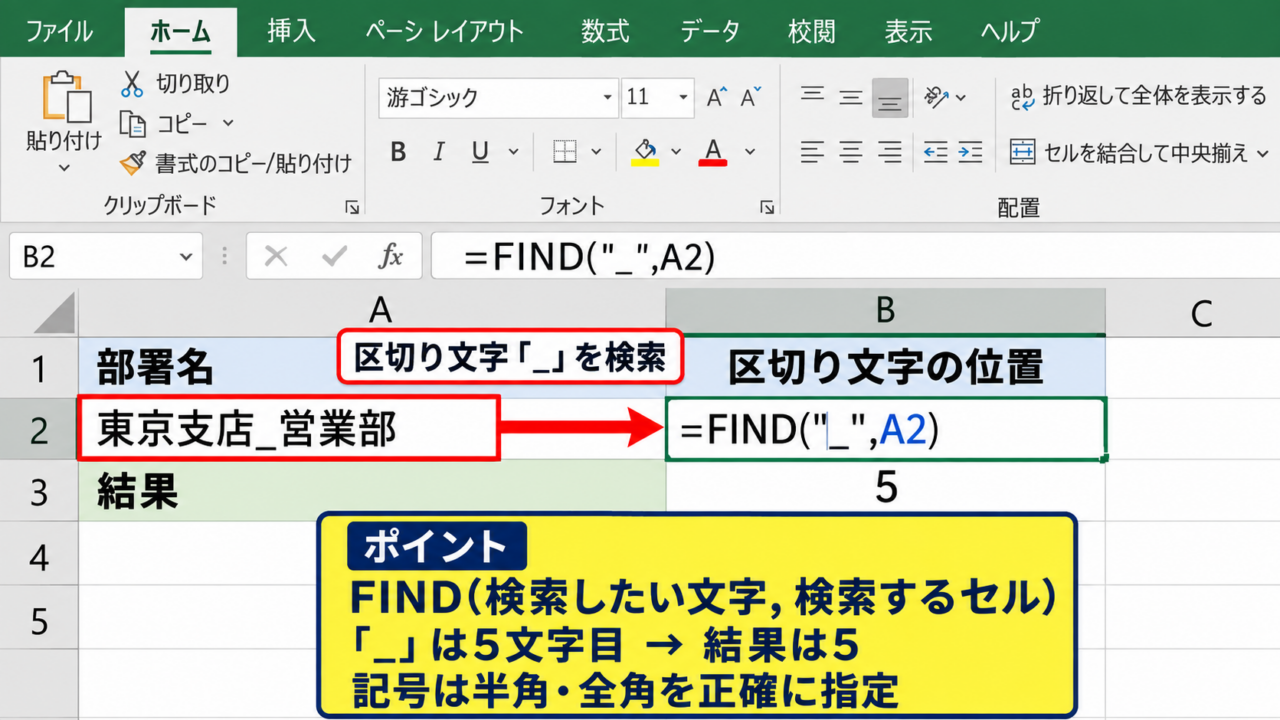
Task: Click in the formula bar text field
Action: pyautogui.click(x=855, y=257)
